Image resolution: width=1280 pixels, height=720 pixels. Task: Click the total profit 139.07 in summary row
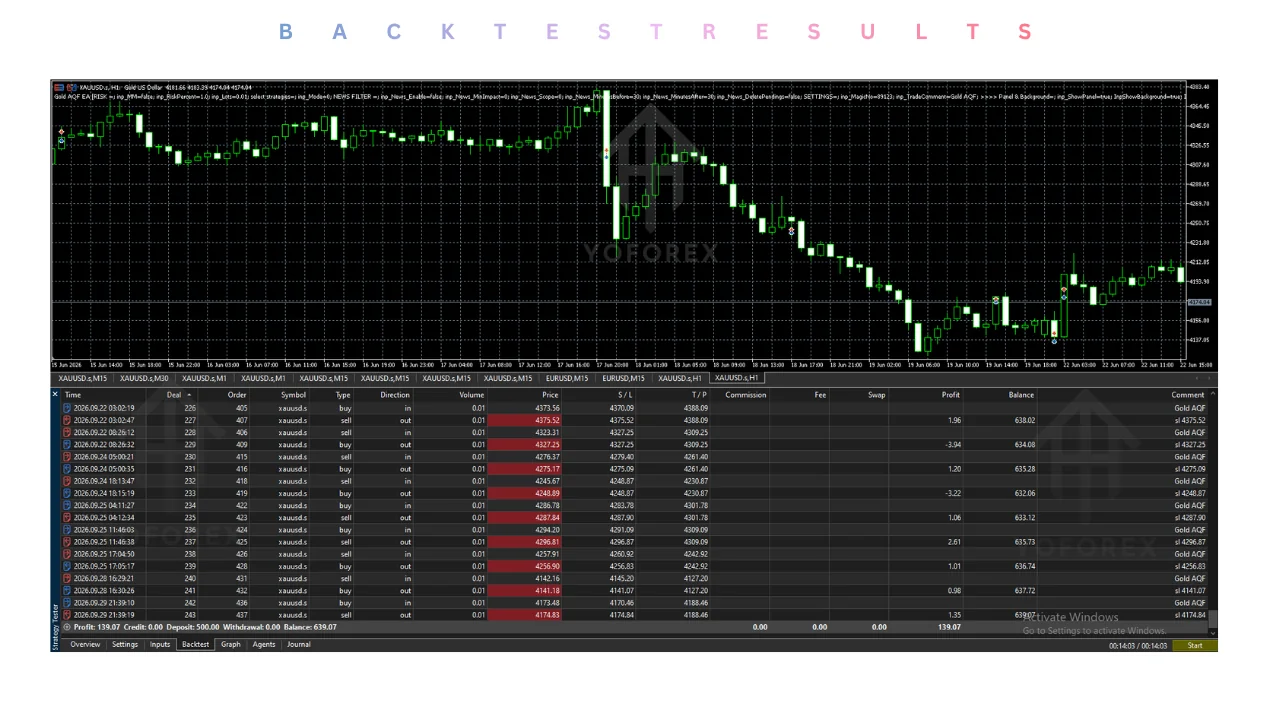pyautogui.click(x=947, y=627)
